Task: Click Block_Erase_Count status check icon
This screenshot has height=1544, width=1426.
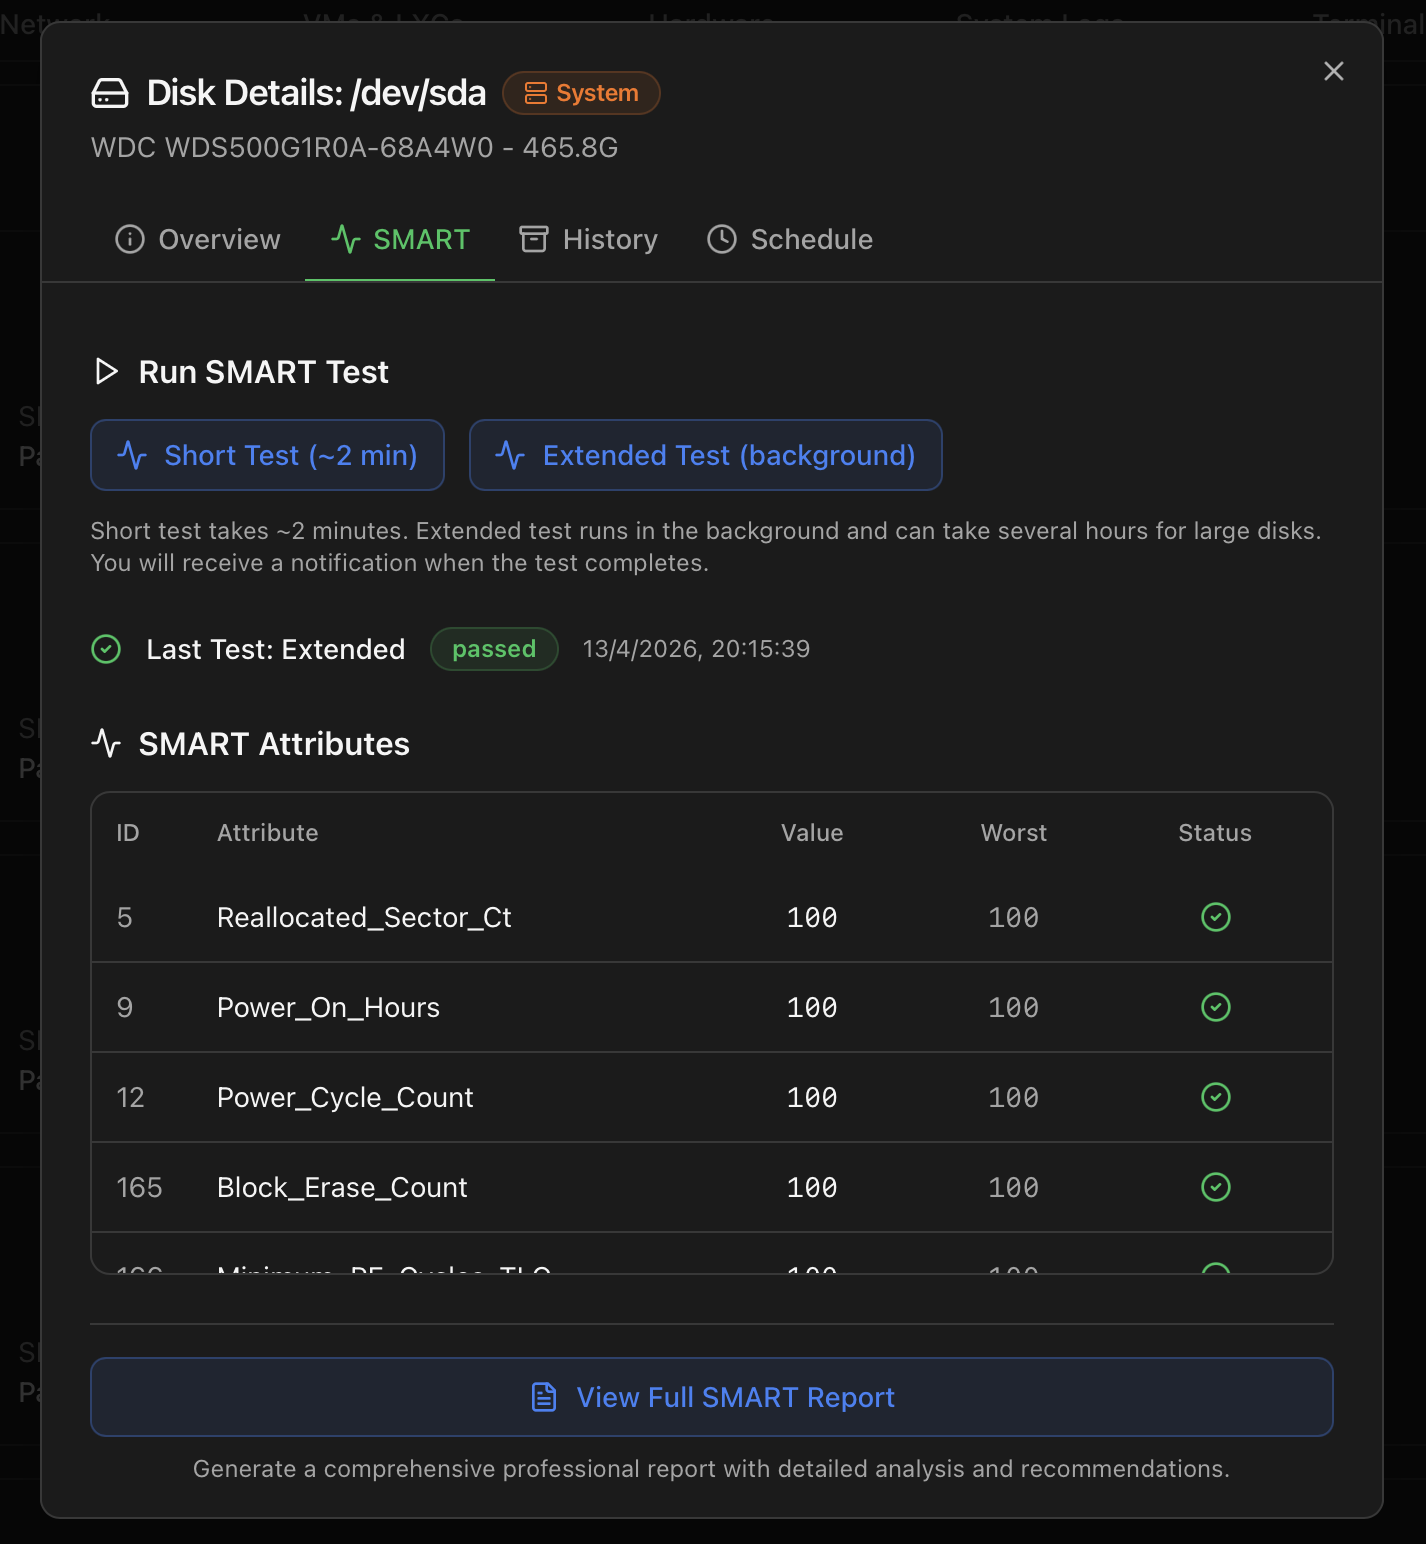Action: coord(1216,1187)
